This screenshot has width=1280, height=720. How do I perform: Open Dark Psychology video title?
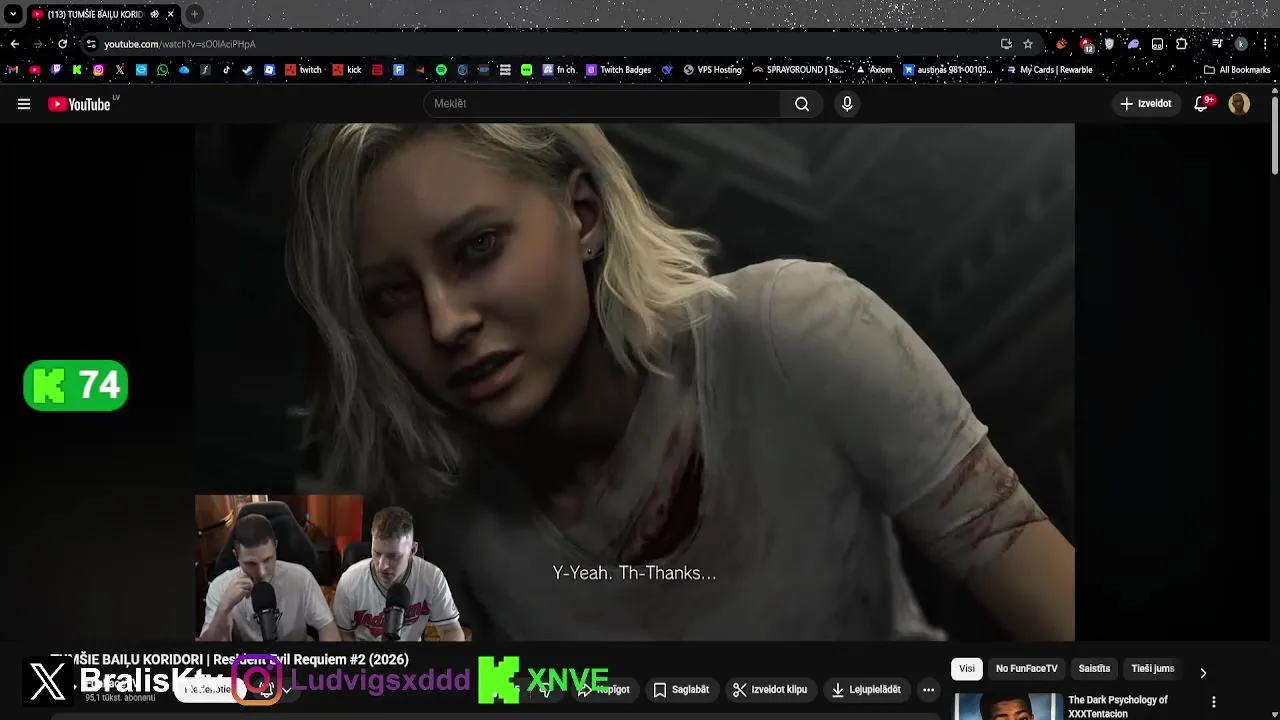(1118, 706)
